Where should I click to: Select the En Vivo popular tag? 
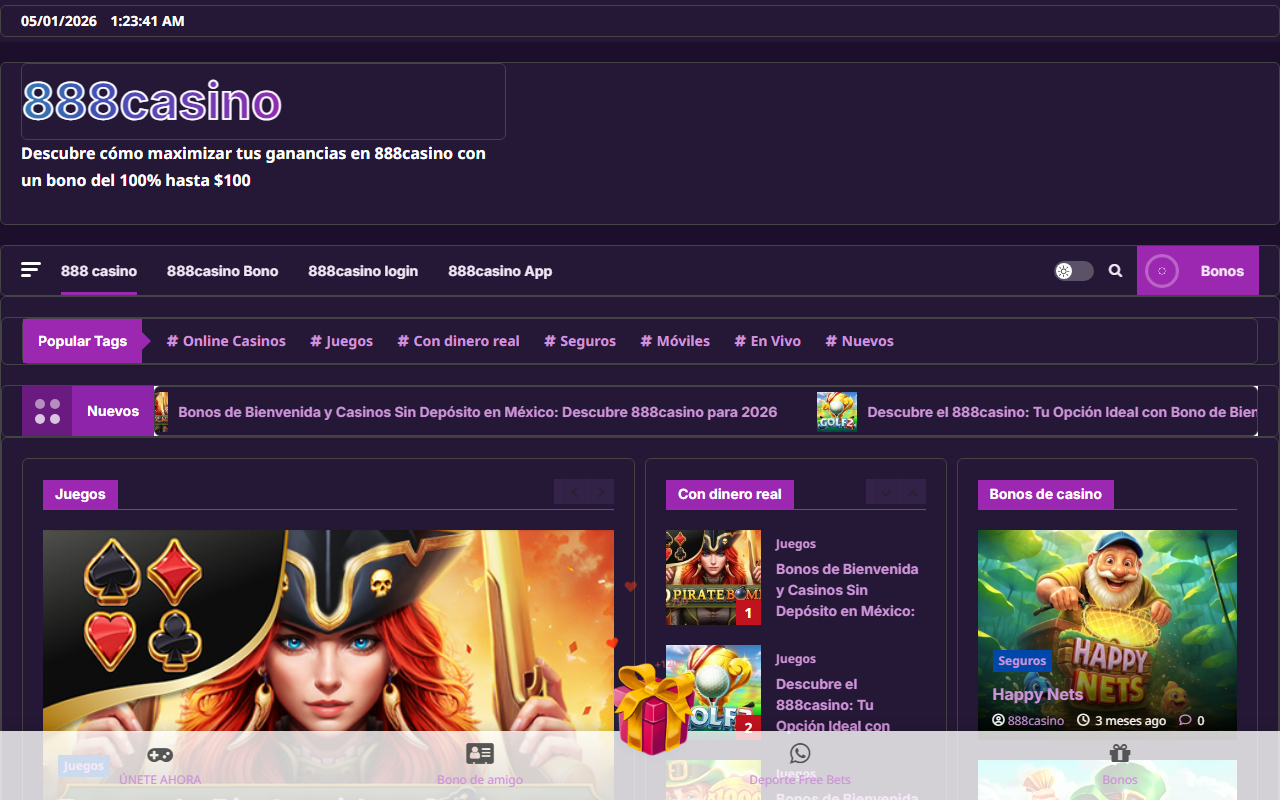click(767, 341)
